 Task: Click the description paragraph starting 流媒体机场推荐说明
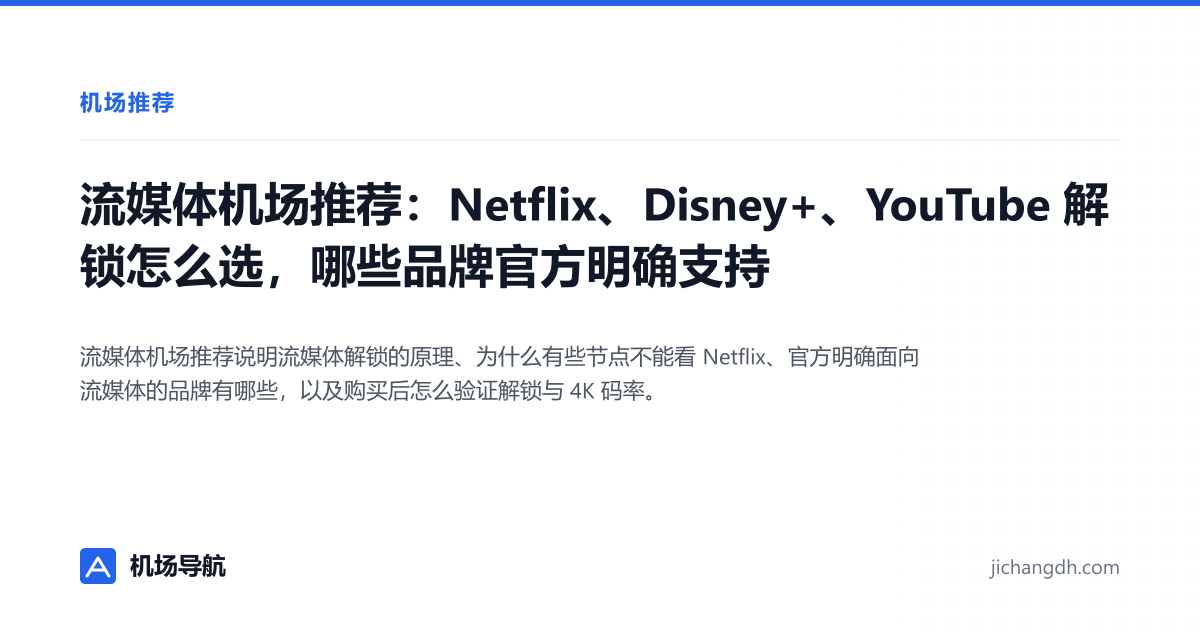coord(500,373)
